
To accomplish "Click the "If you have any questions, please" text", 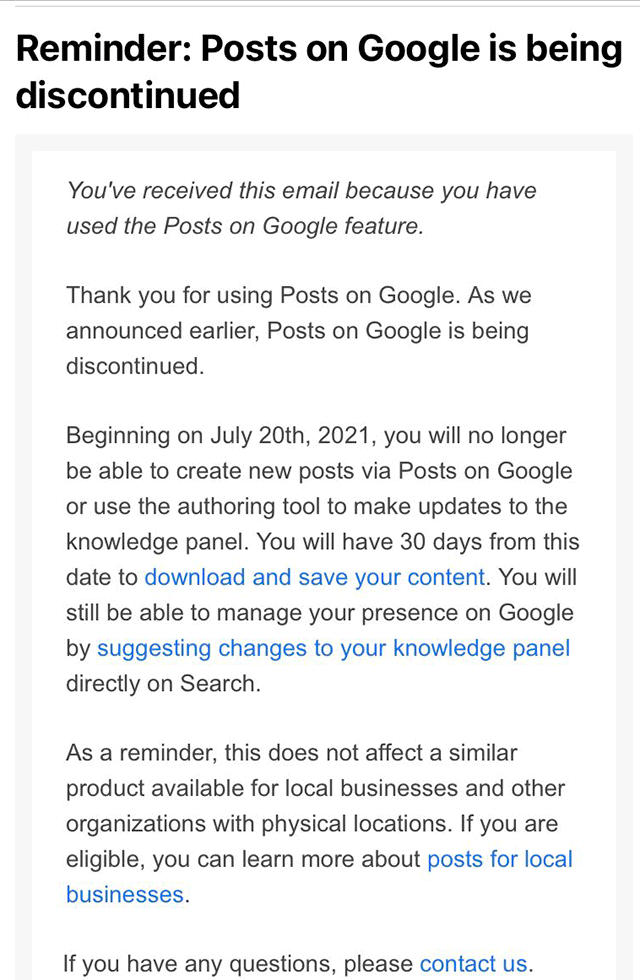I will [x=237, y=964].
